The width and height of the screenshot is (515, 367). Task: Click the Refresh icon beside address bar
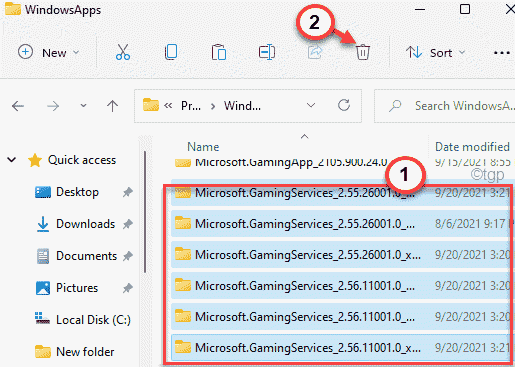tap(344, 105)
